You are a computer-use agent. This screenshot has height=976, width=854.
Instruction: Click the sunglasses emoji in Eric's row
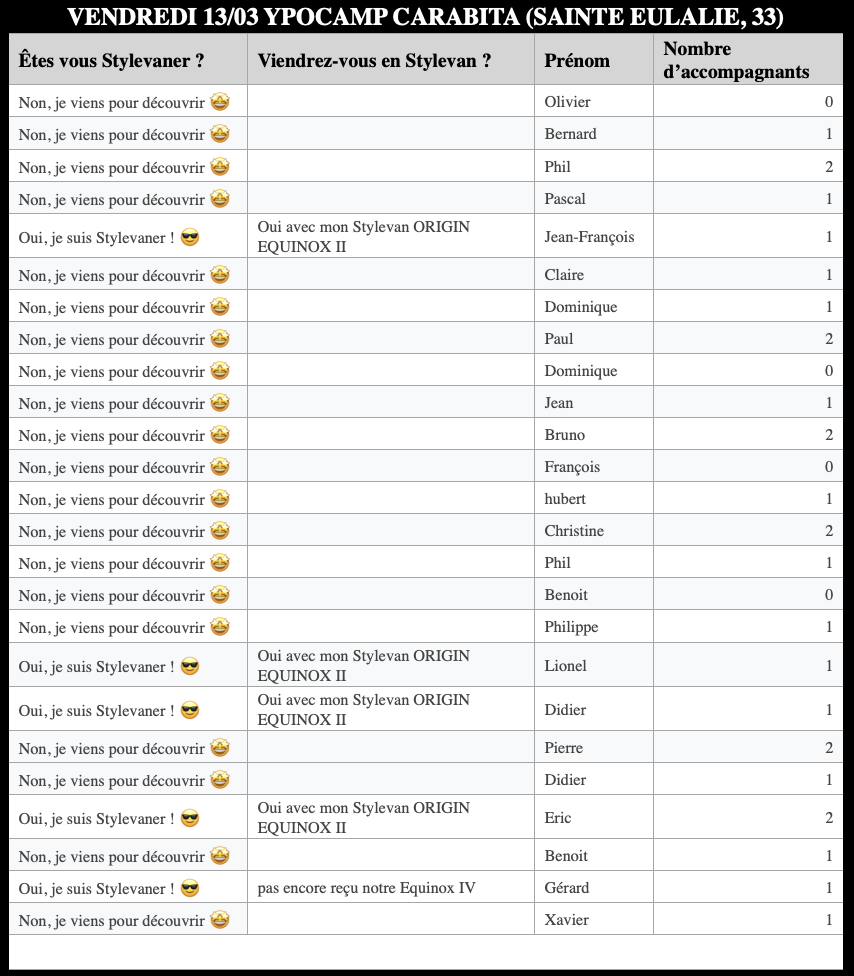click(190, 819)
